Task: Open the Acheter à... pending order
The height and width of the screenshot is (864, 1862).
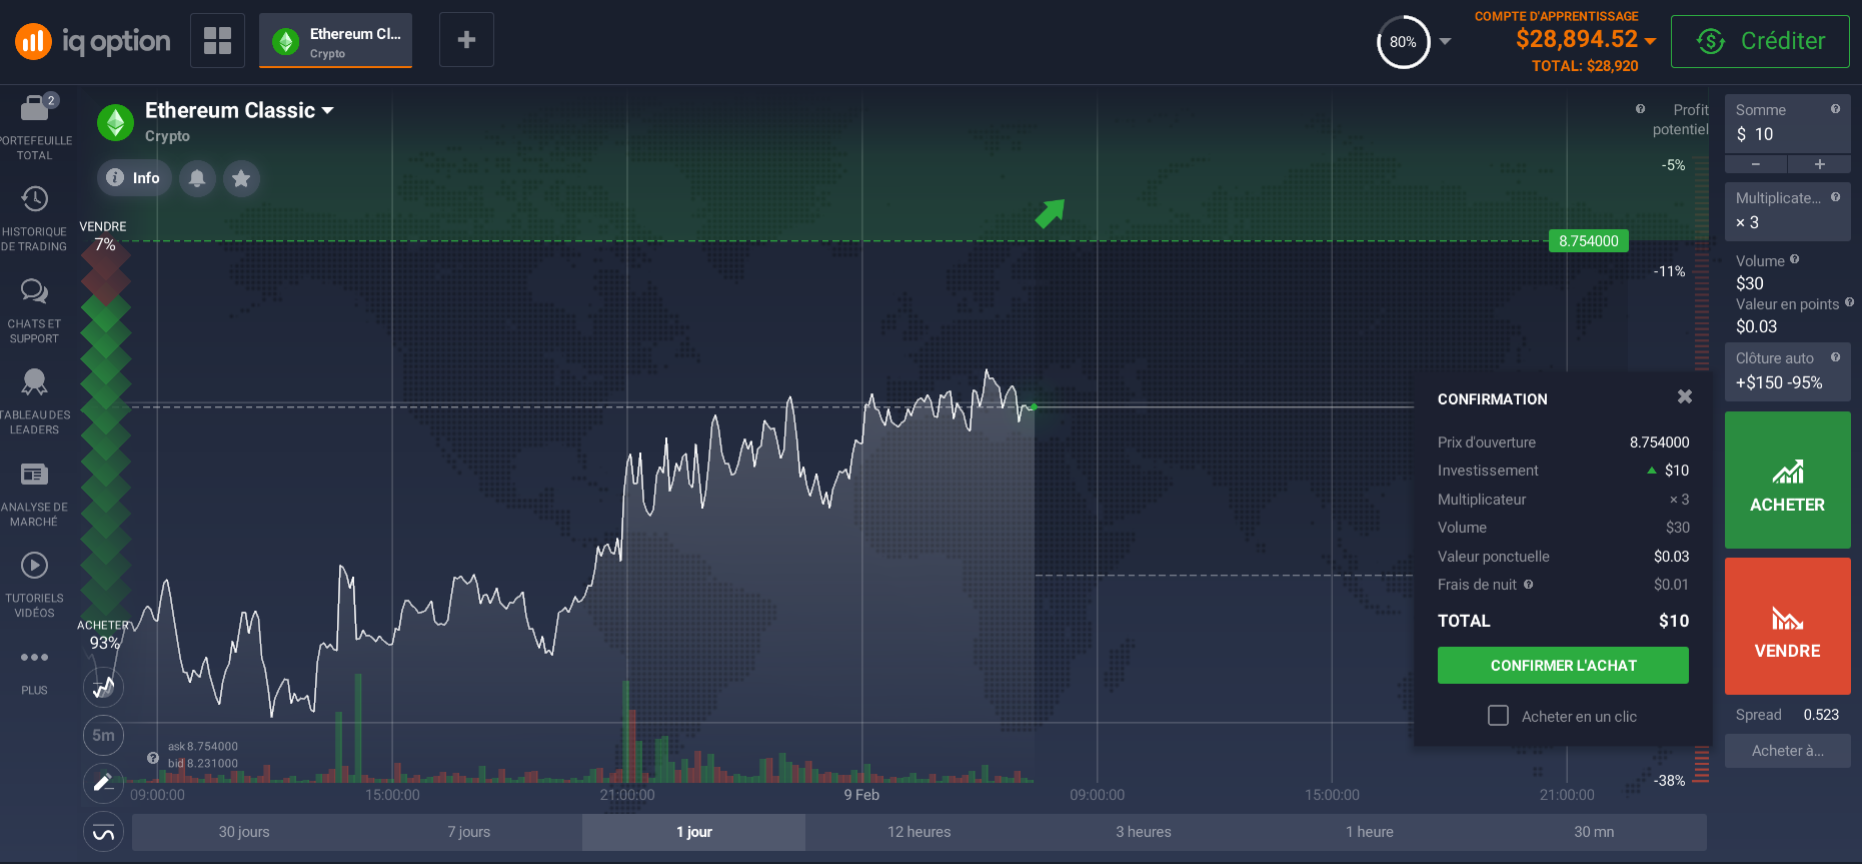Action: coord(1787,751)
